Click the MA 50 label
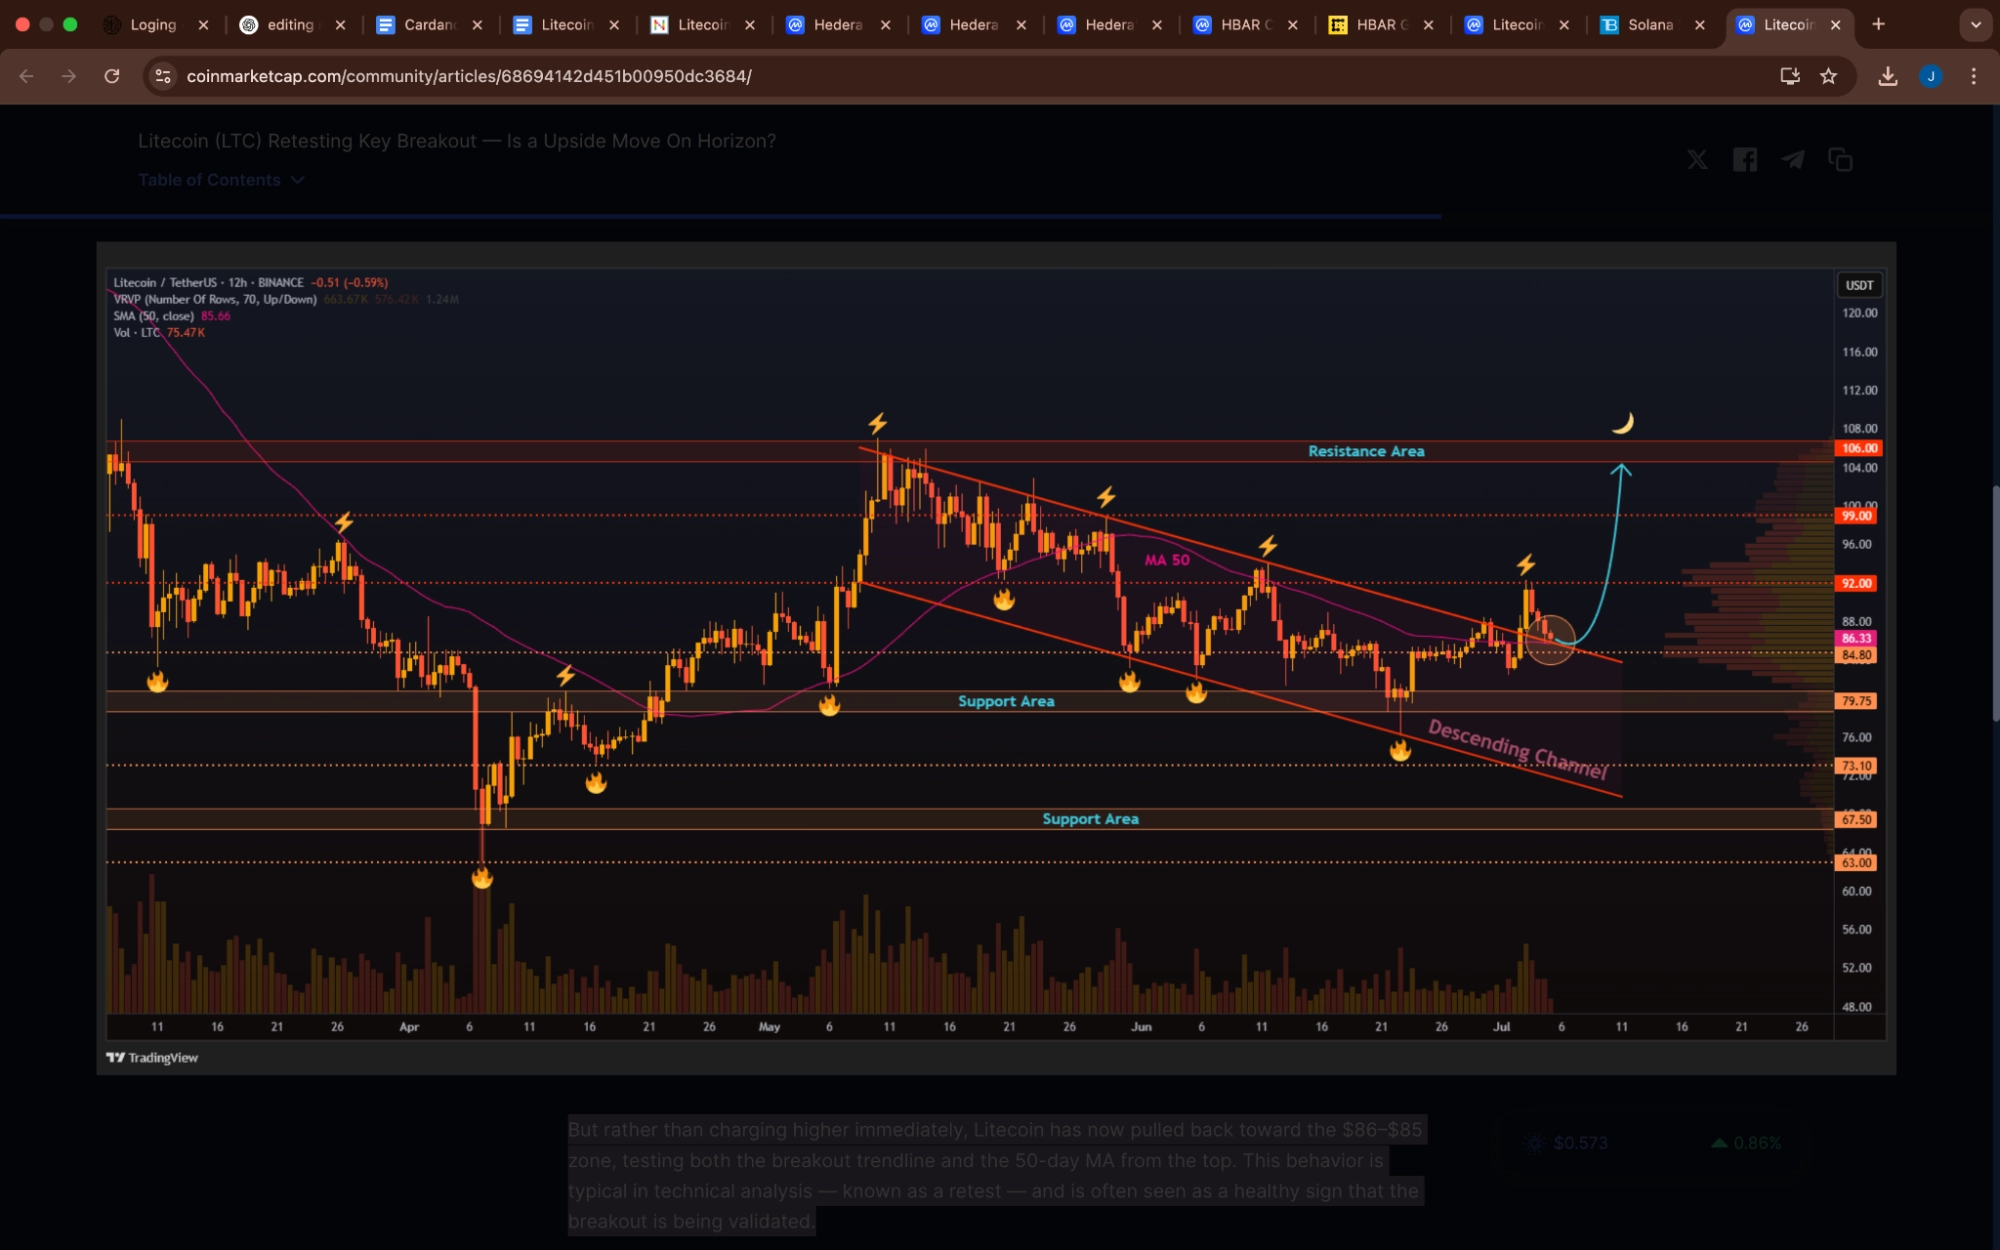This screenshot has height=1250, width=2000. 1167,560
